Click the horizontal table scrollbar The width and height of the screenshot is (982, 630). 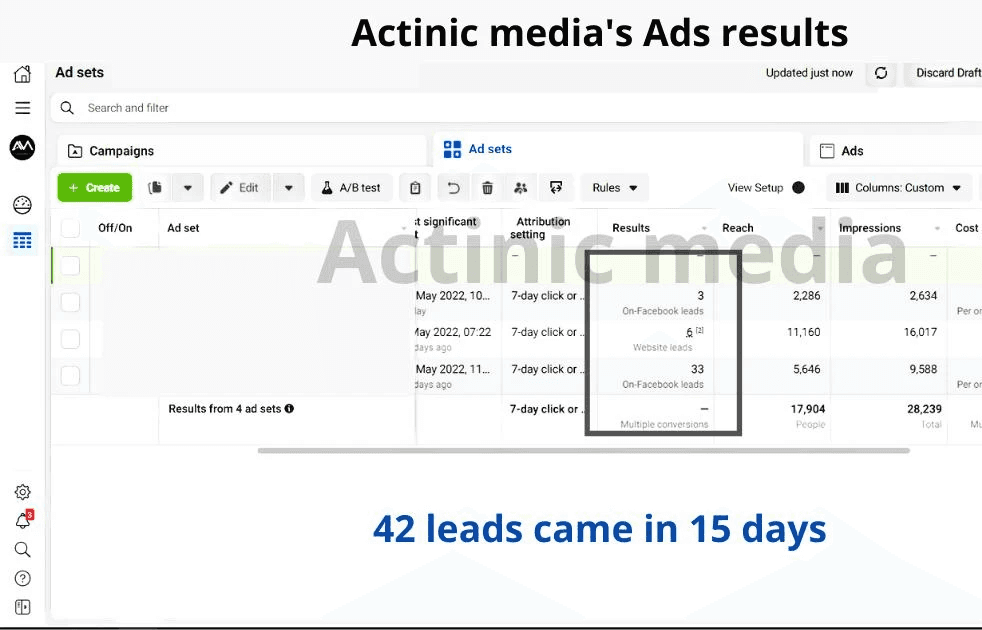pyautogui.click(x=584, y=450)
